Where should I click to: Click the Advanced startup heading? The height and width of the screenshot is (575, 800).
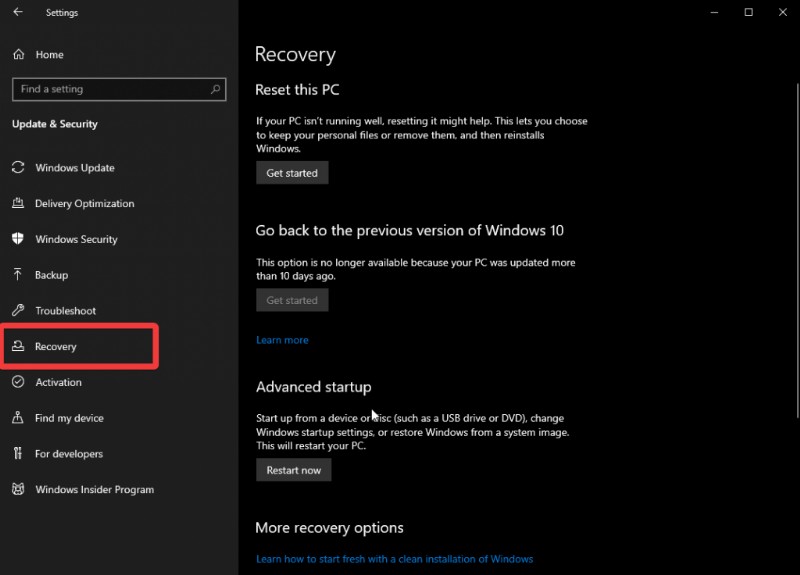pyautogui.click(x=314, y=387)
